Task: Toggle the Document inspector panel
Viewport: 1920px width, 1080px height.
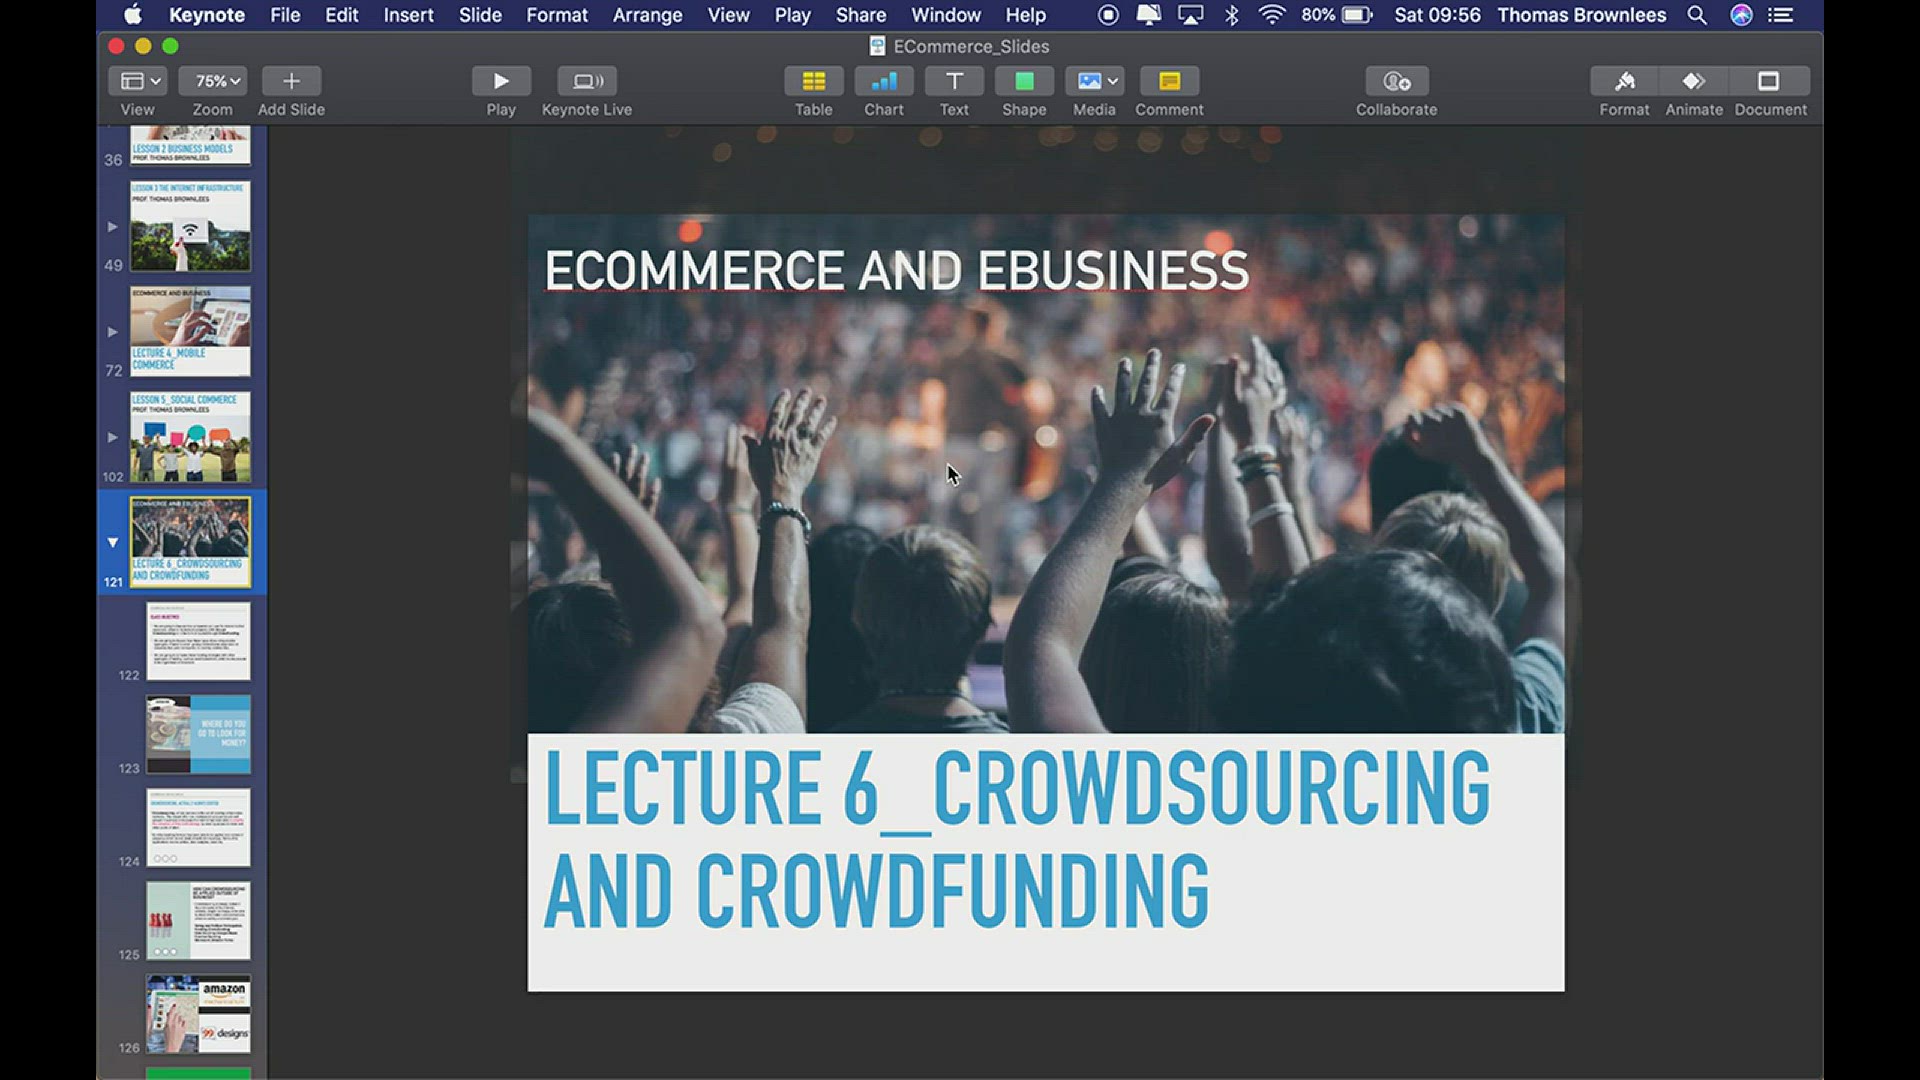Action: [x=1769, y=81]
